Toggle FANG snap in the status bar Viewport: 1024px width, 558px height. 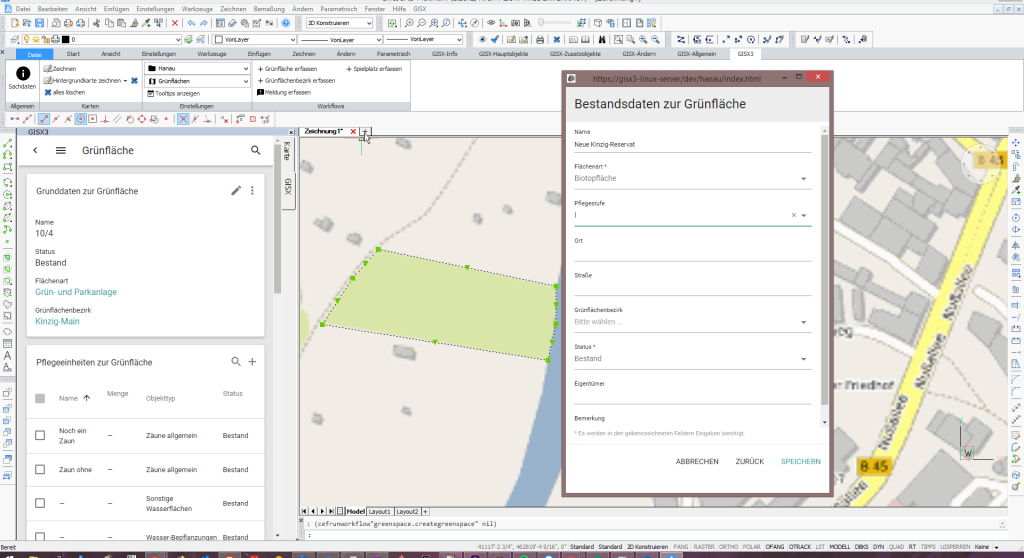(x=680, y=547)
